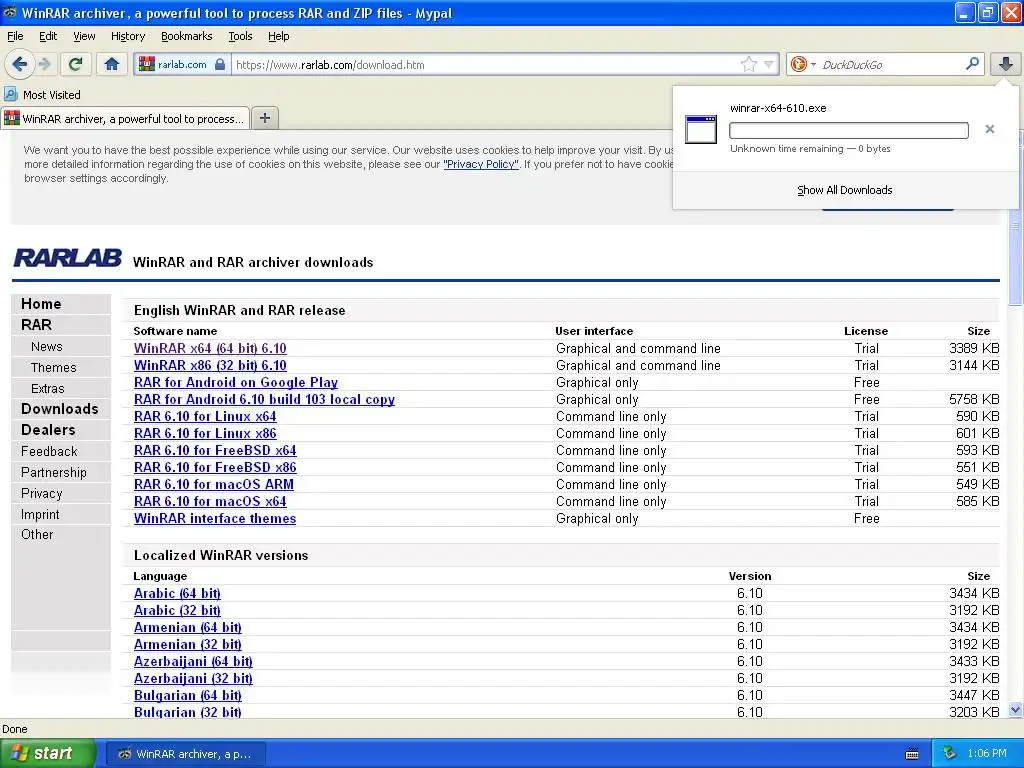Open RAR for Android on Google Play
This screenshot has width=1024, height=768.
[236, 382]
